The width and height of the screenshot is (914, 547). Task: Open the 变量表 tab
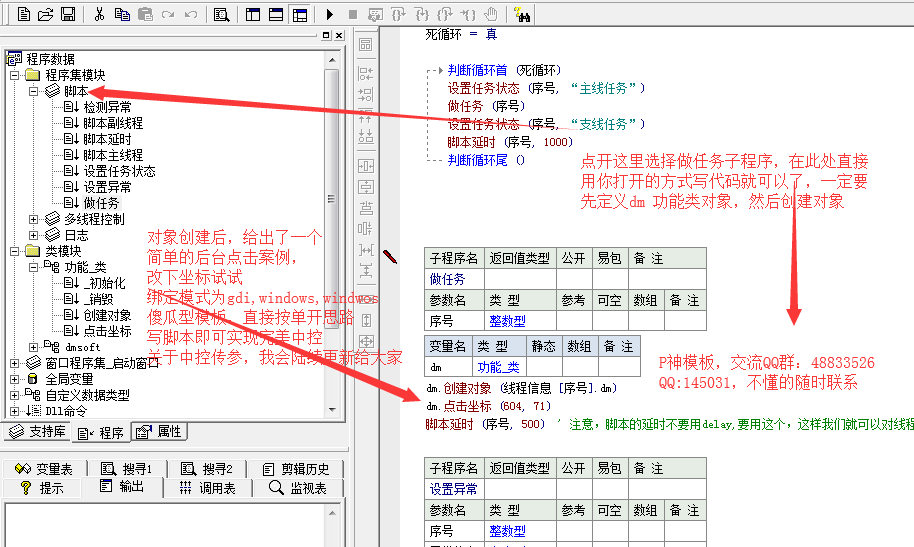pyautogui.click(x=44, y=469)
